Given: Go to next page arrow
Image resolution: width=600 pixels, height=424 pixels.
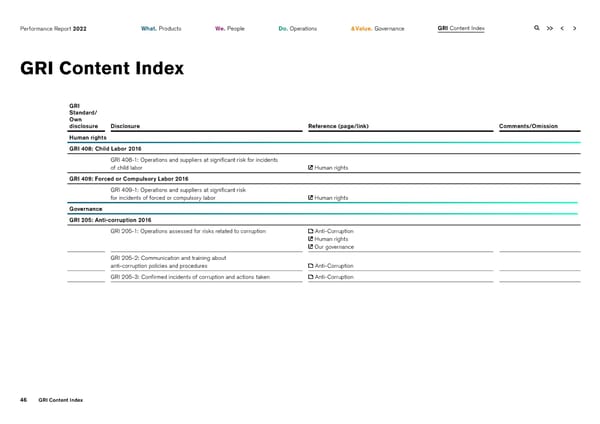Looking at the screenshot, I should click(574, 28).
